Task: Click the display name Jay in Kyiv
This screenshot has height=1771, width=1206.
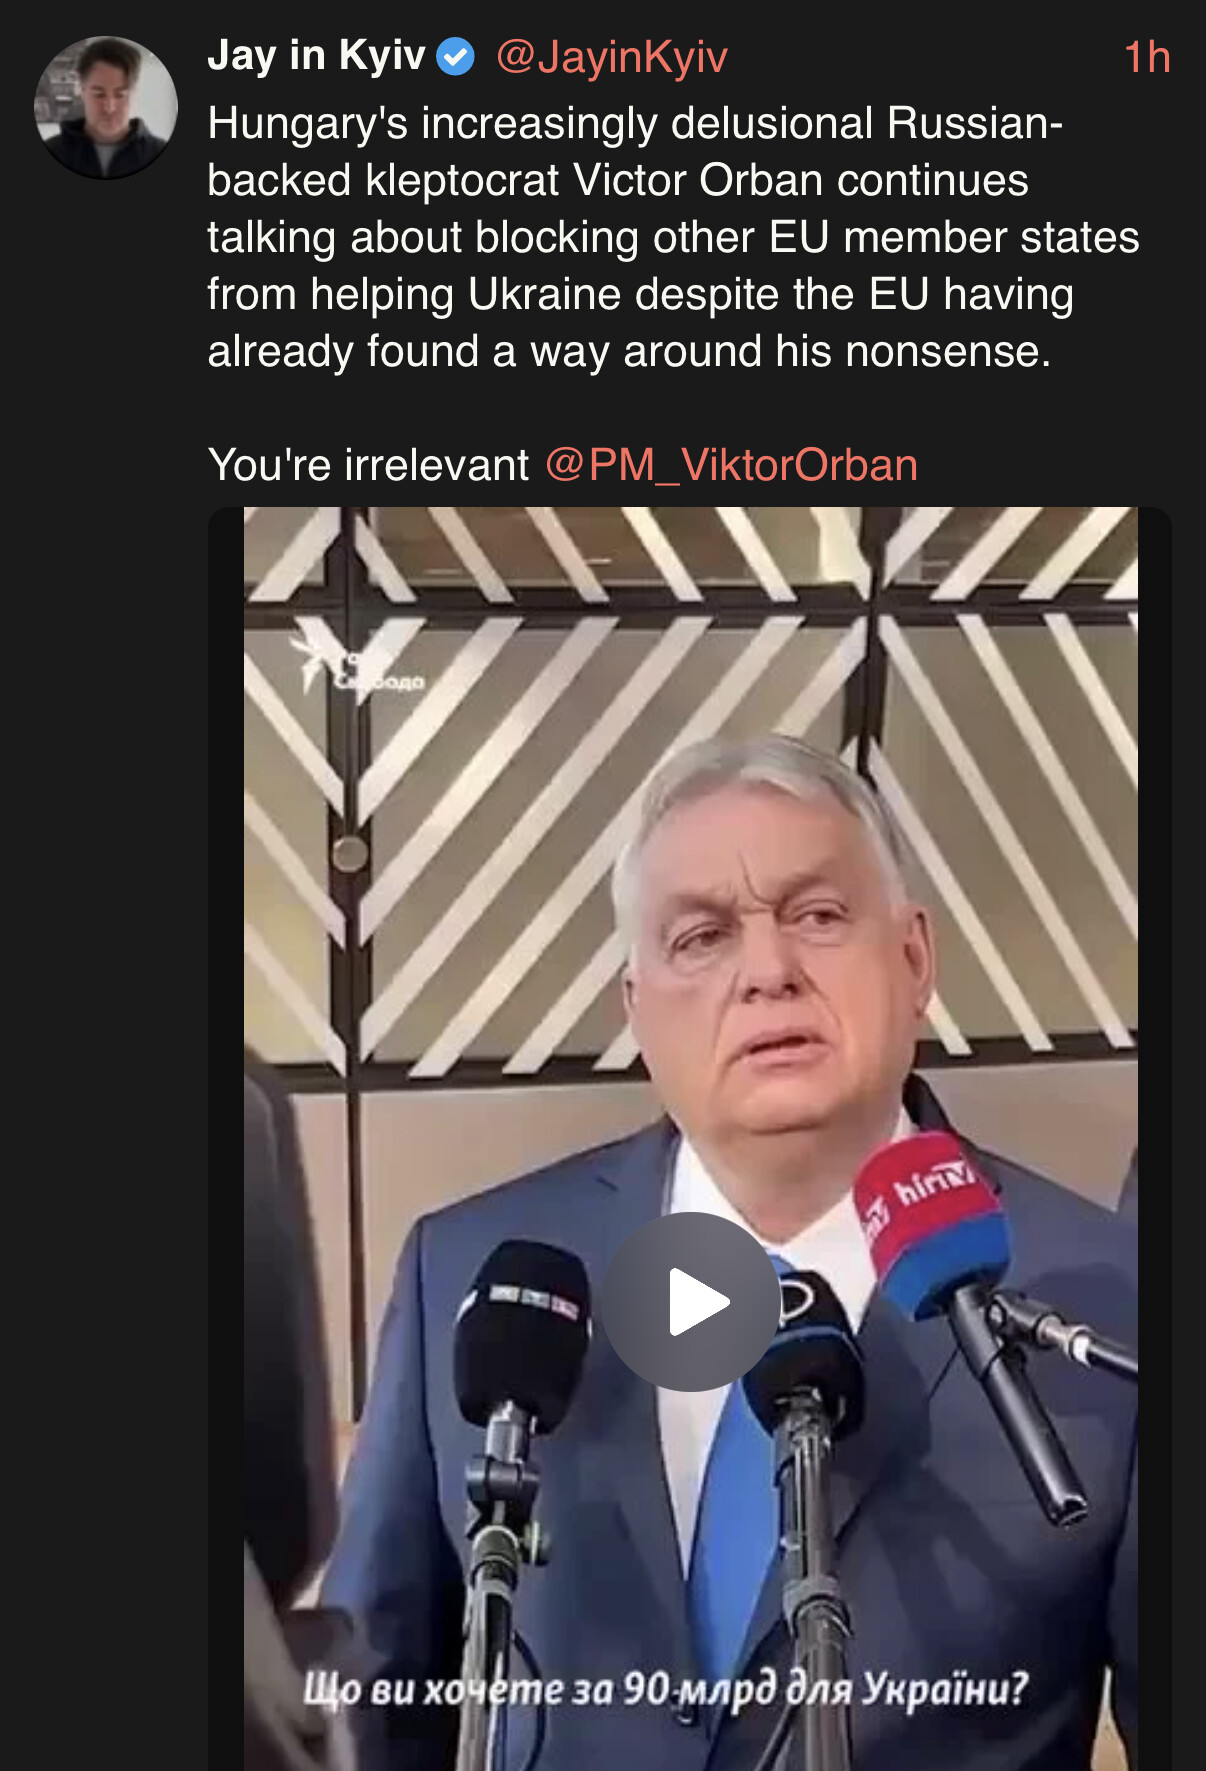Action: pyautogui.click(x=316, y=56)
